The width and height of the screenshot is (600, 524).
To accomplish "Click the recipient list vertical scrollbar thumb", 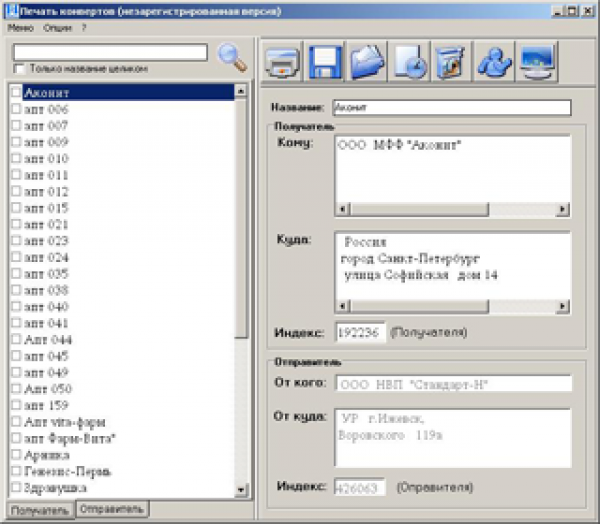I will click(x=241, y=218).
